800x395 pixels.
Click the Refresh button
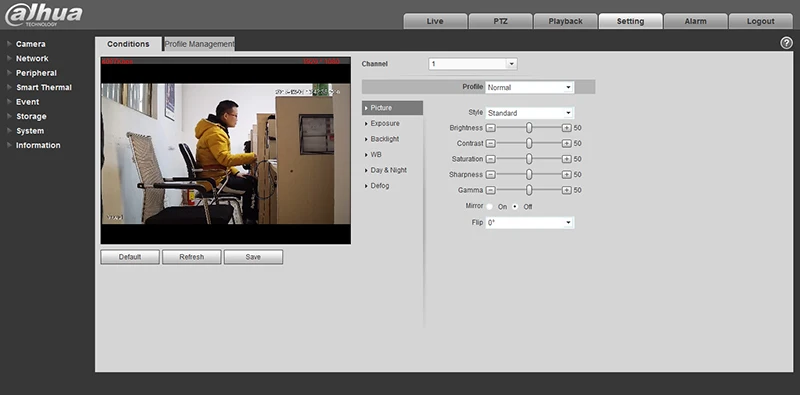pos(192,257)
